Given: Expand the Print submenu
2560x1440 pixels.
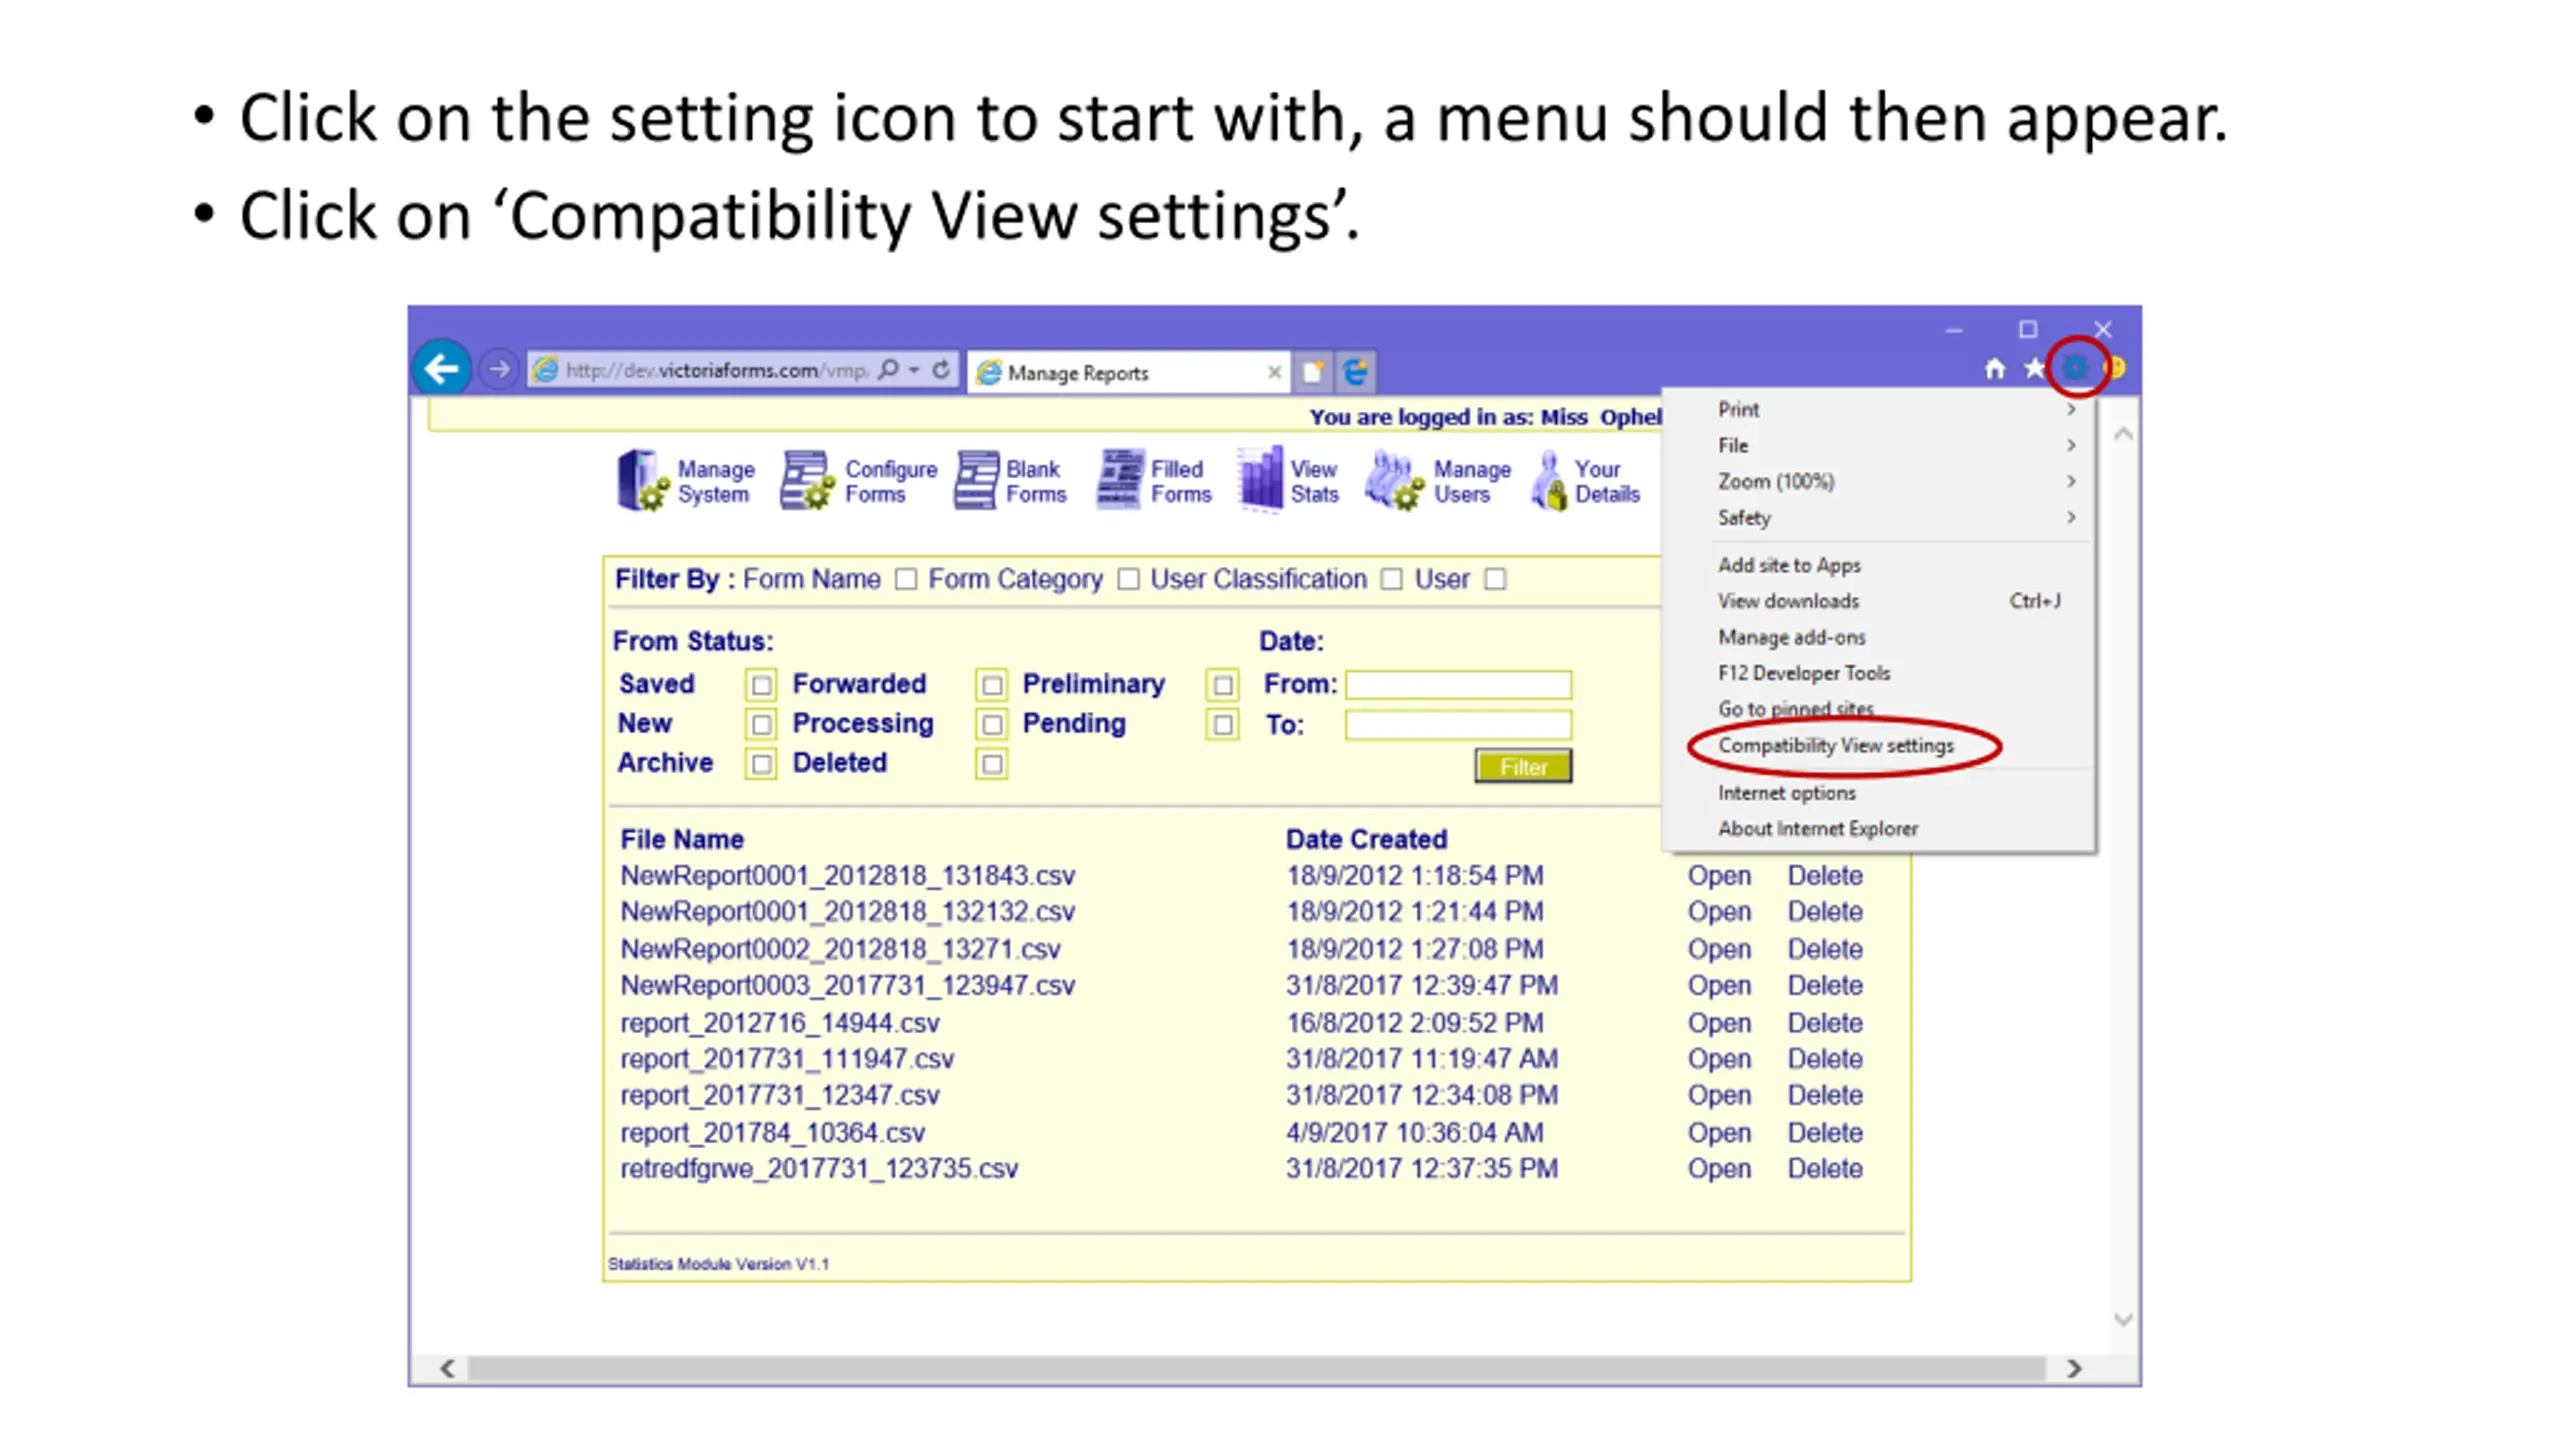Looking at the screenshot, I should (x=1880, y=409).
